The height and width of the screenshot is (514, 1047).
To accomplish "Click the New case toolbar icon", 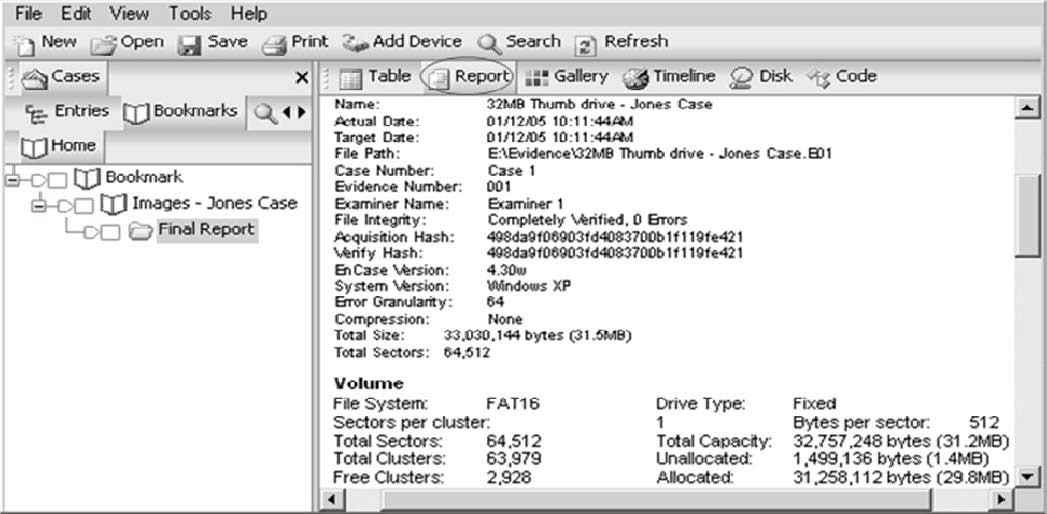I will click(x=27, y=43).
